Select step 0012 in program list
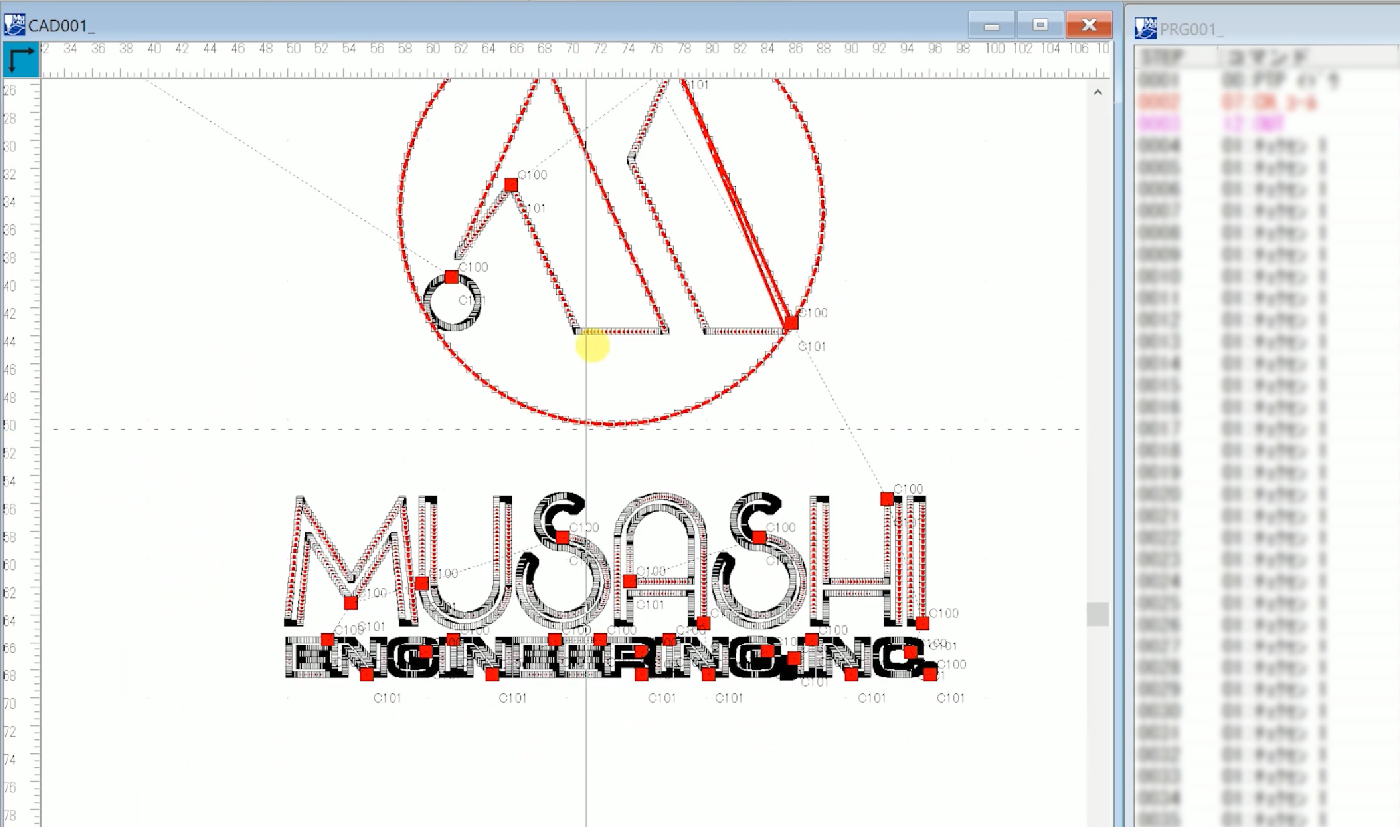 pyautogui.click(x=1267, y=320)
